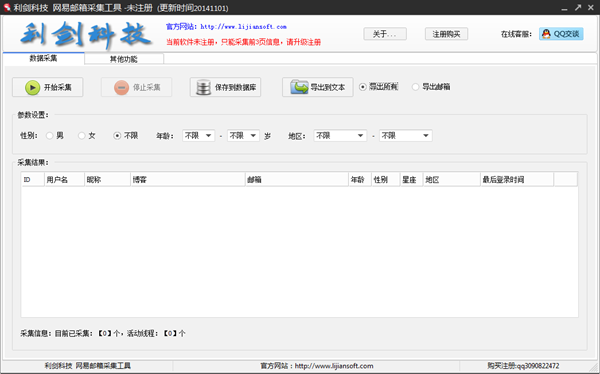Switch to 其他功能 tab
Image resolution: width=600 pixels, height=374 pixels.
tap(124, 59)
